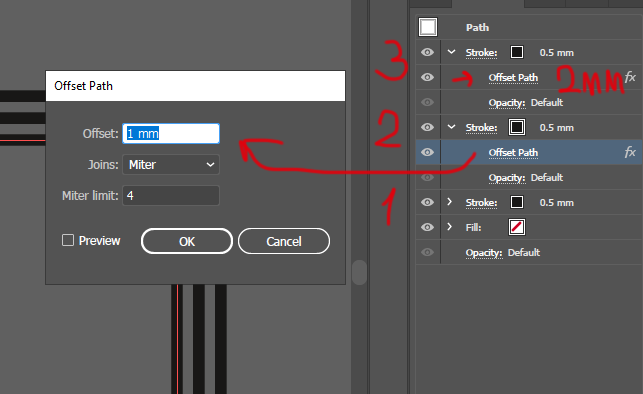
Task: Expand the collapsed Stroke row chevron
Action: 449,202
